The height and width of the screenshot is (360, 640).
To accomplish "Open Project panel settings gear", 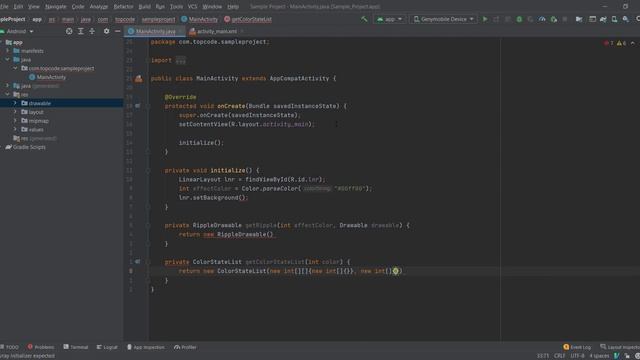I will tap(106, 31).
